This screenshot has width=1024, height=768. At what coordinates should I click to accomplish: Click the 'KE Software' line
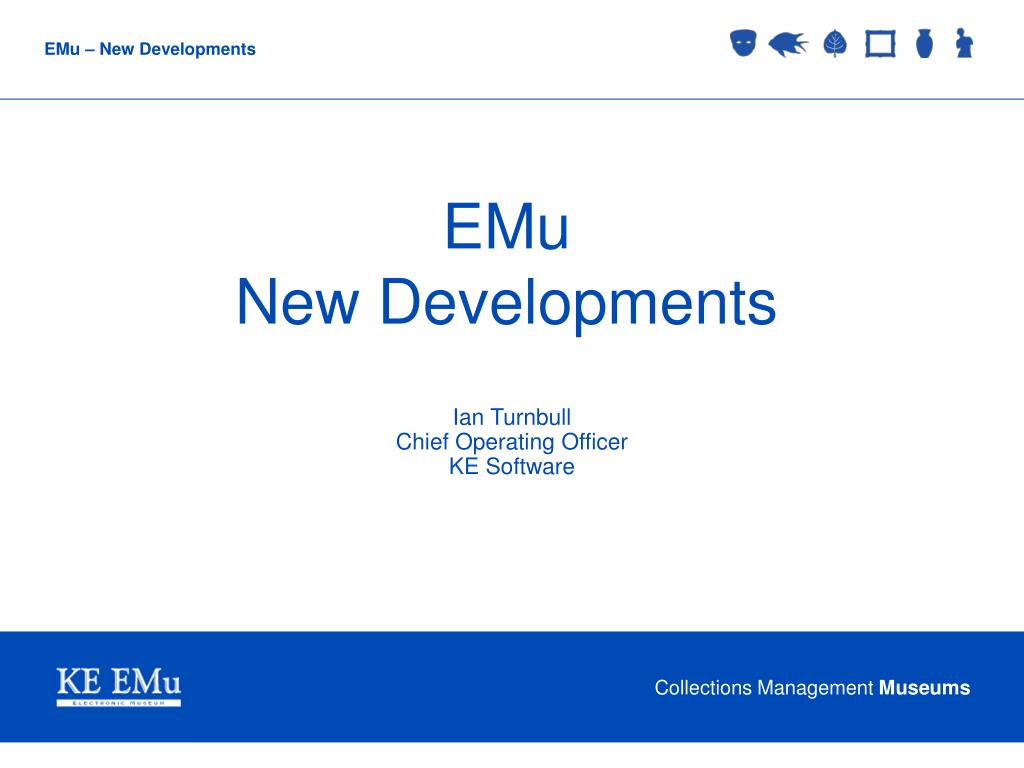(512, 466)
